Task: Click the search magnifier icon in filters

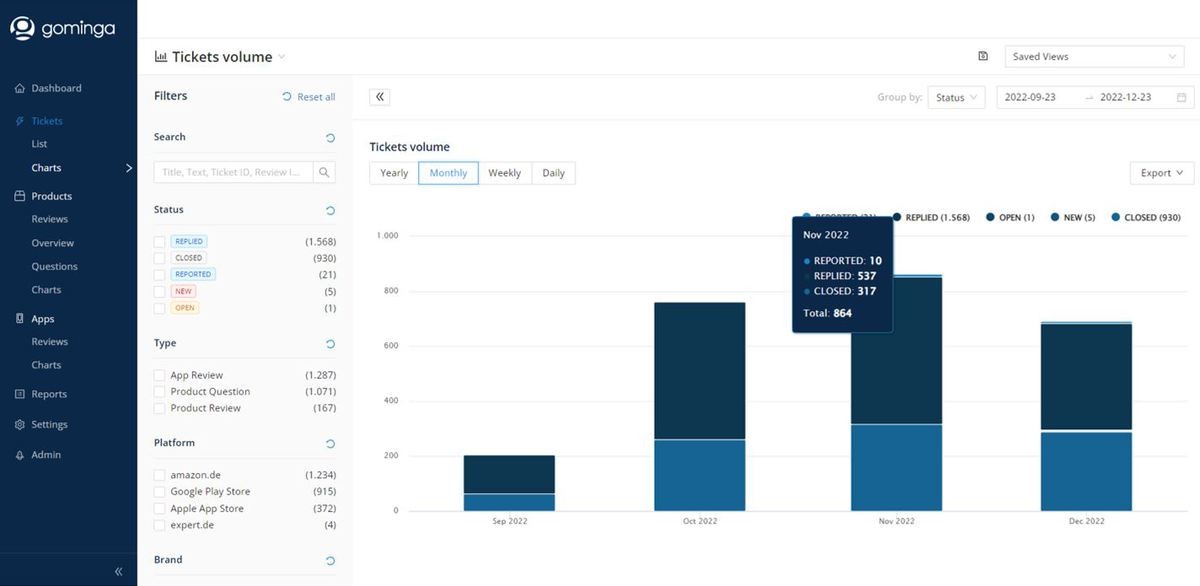Action: click(324, 172)
